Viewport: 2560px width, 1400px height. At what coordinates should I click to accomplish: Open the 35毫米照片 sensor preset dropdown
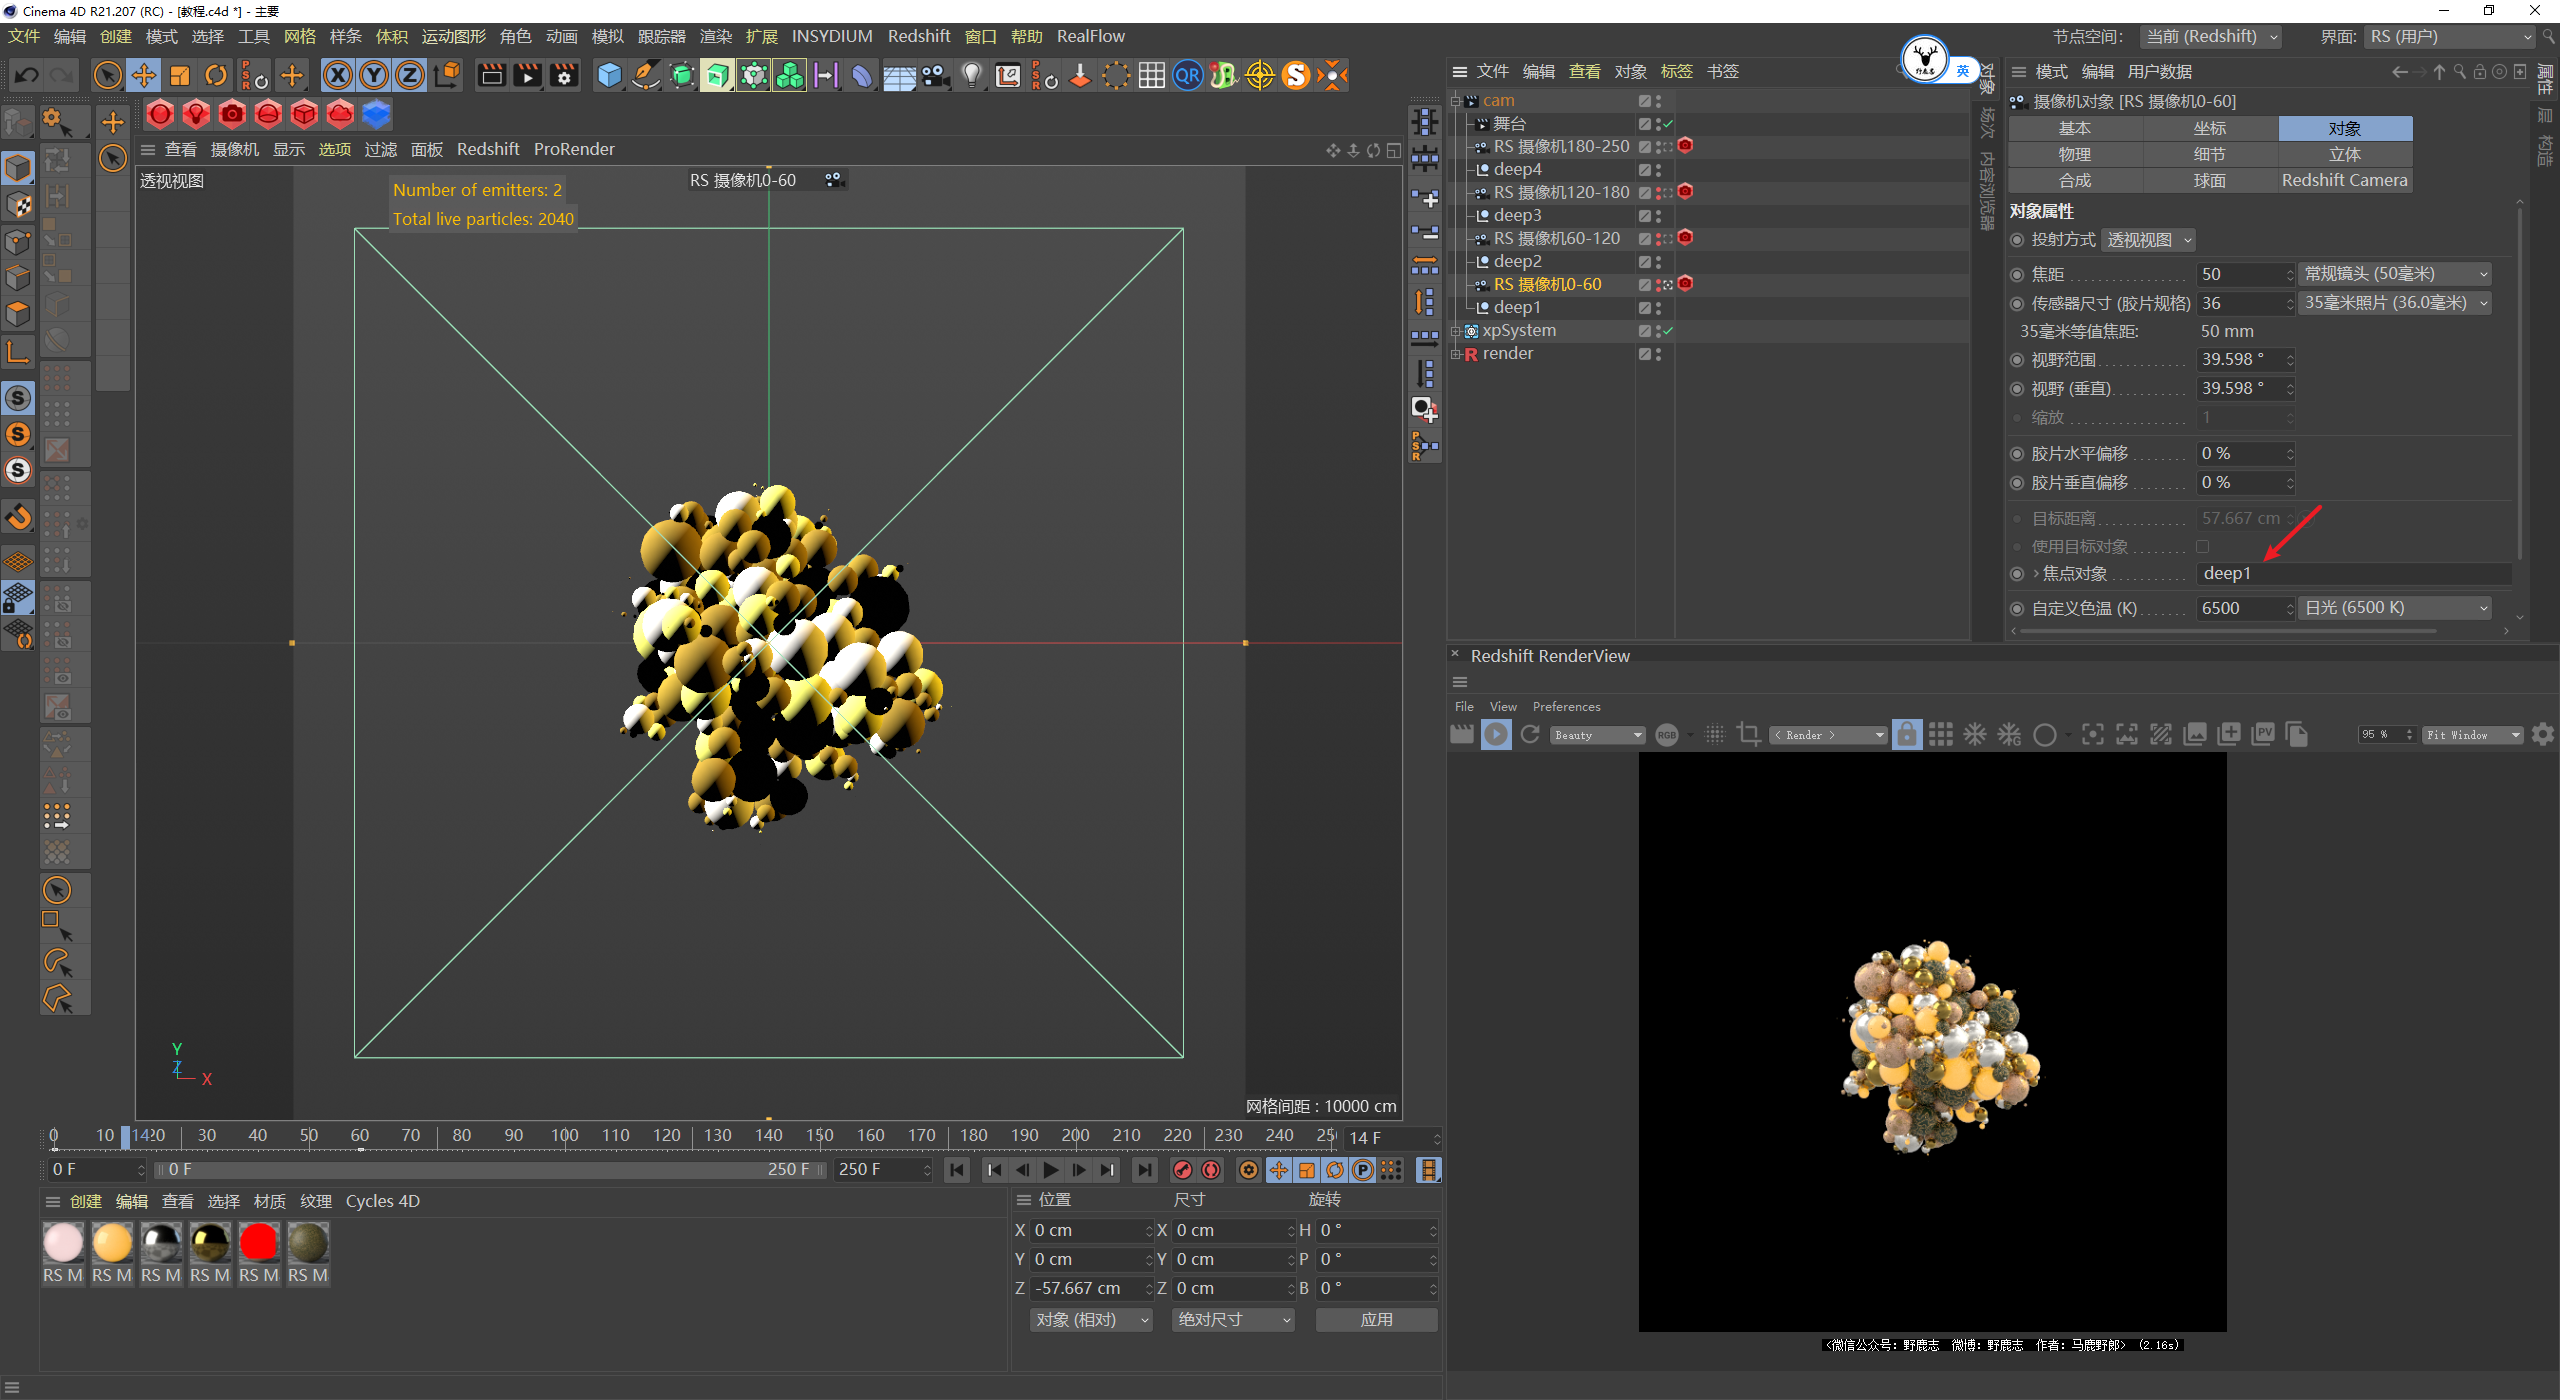[x=2395, y=303]
